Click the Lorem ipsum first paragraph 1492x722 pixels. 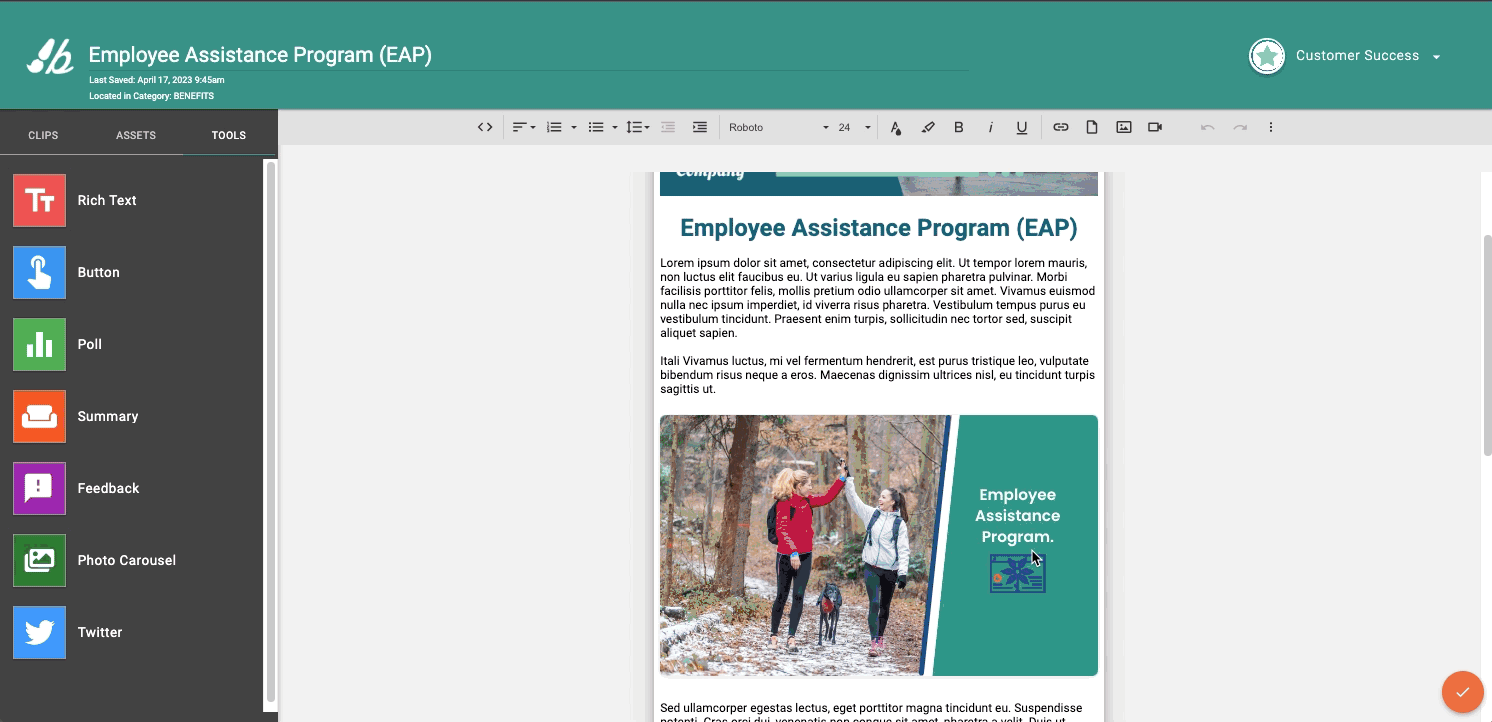click(x=878, y=298)
